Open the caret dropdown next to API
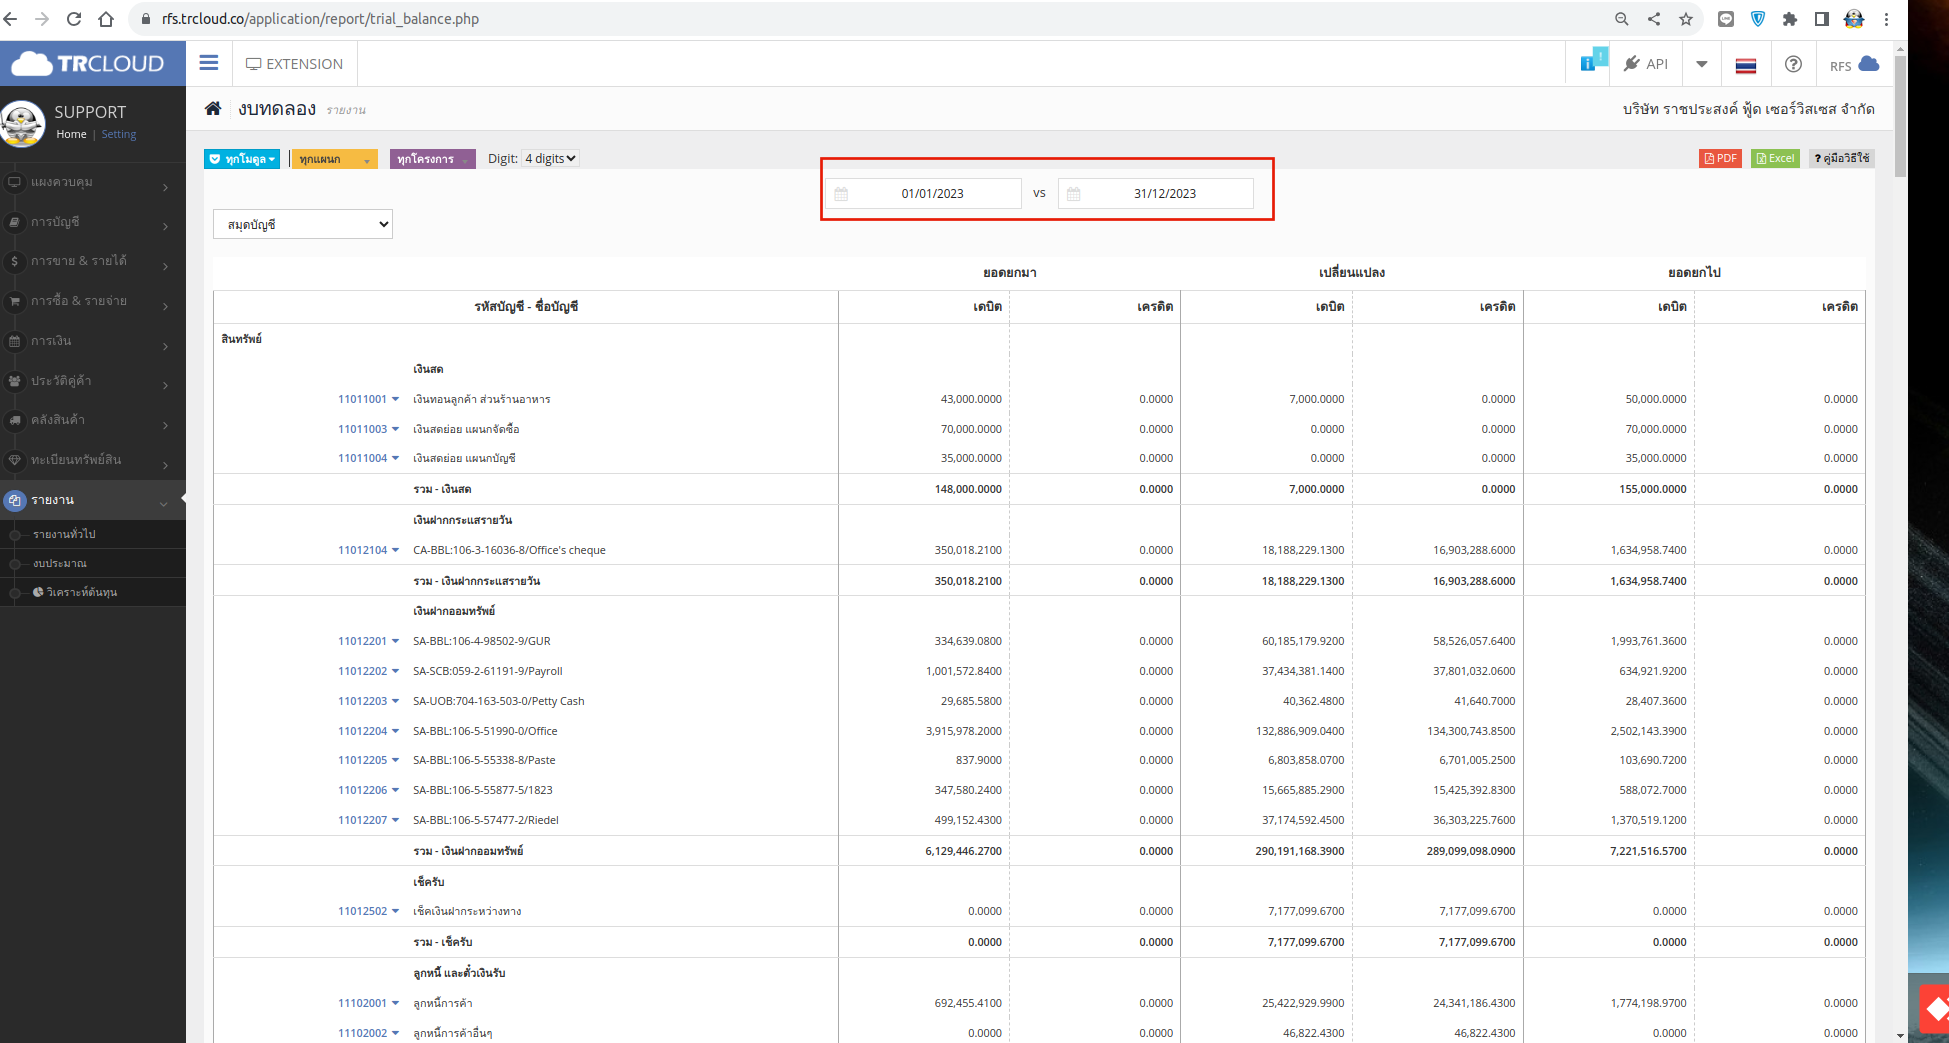The width and height of the screenshot is (1949, 1043). point(1702,64)
